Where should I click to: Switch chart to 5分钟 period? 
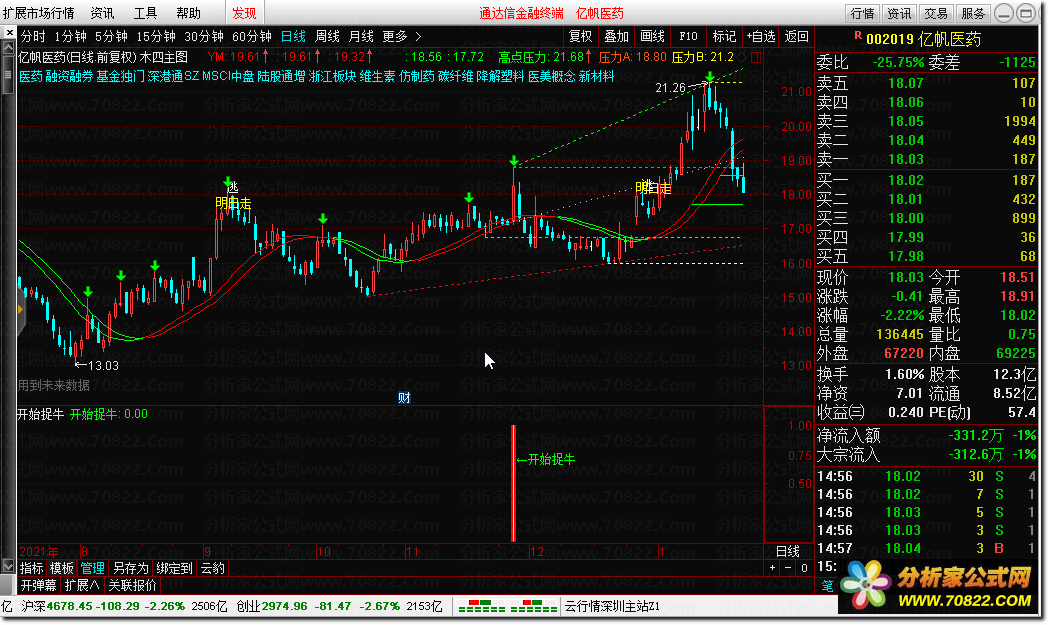point(111,36)
